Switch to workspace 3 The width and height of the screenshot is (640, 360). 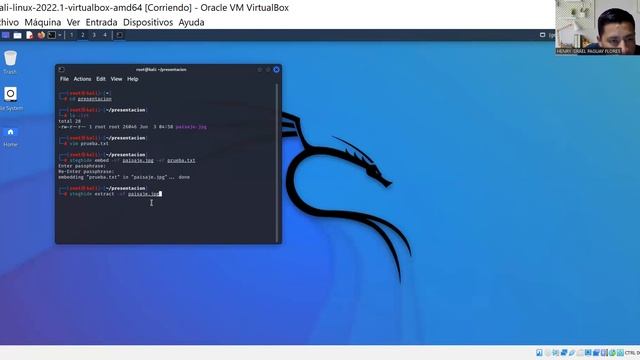coord(94,35)
